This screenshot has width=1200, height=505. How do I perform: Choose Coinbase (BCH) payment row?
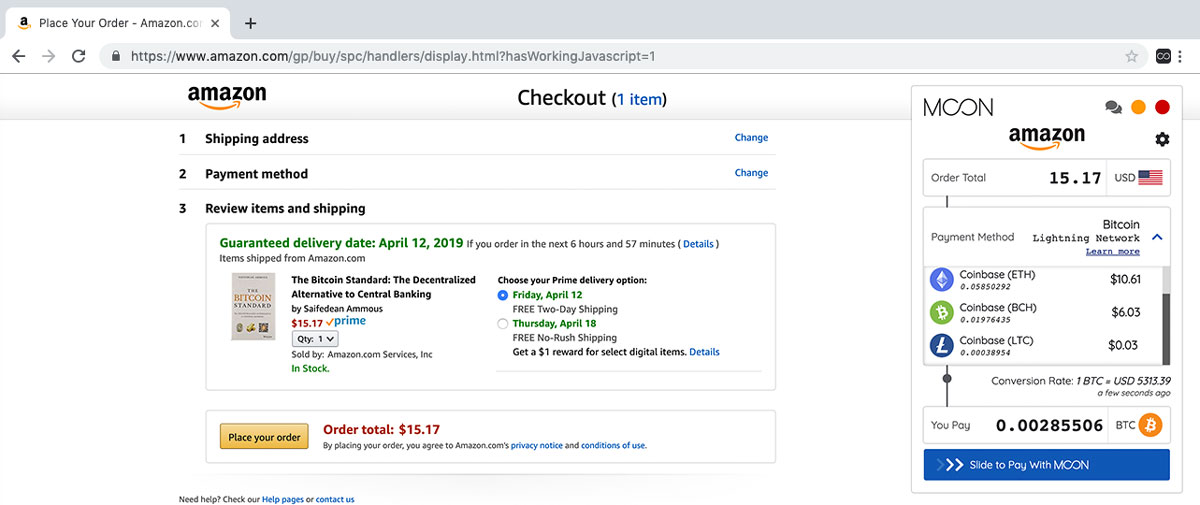click(1042, 313)
